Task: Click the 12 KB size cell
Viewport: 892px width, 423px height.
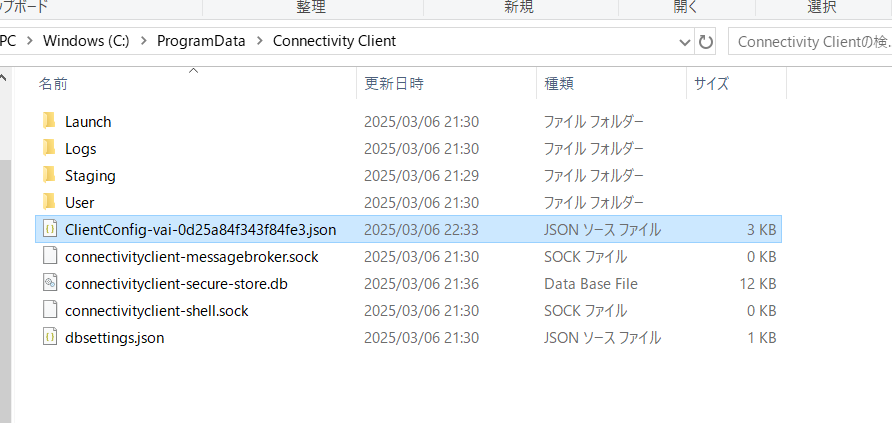Action: click(758, 284)
